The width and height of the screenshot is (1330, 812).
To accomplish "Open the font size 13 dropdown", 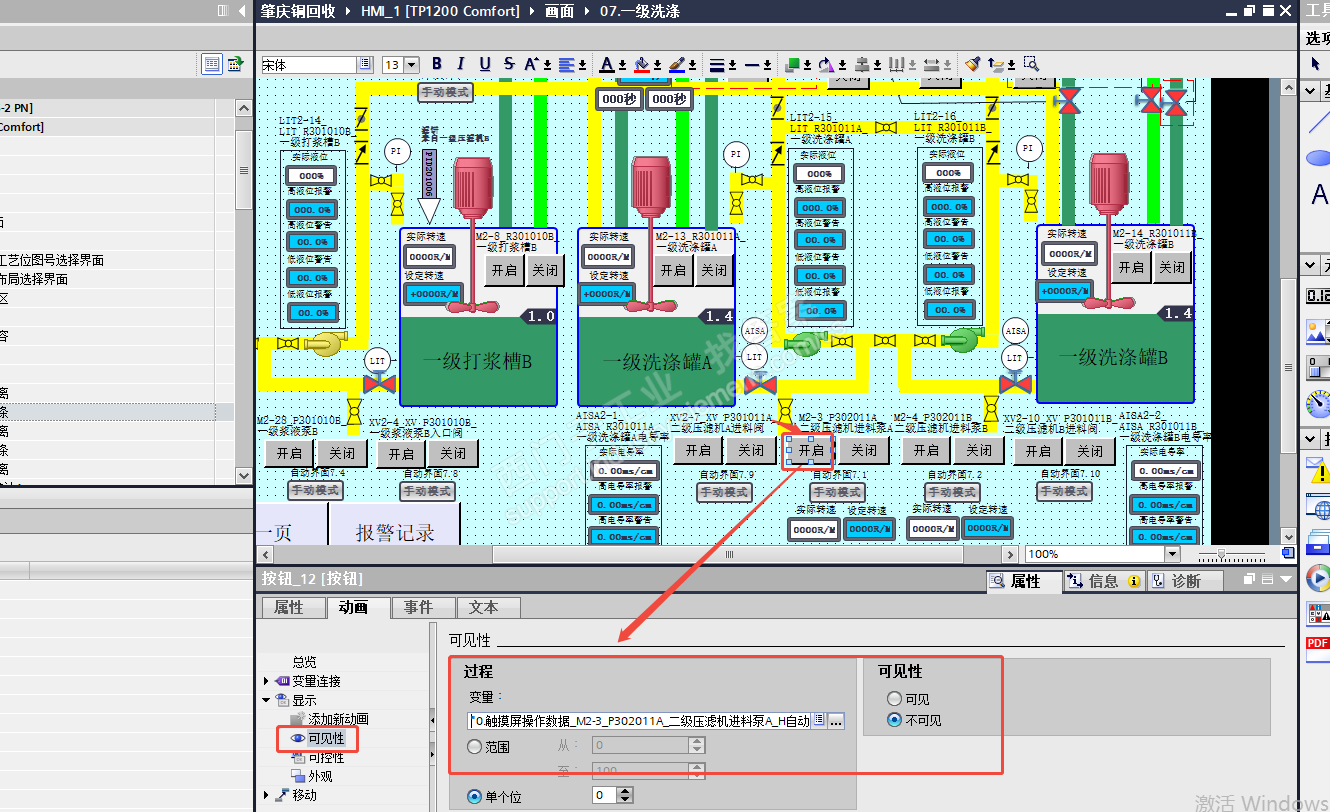I will pos(411,65).
